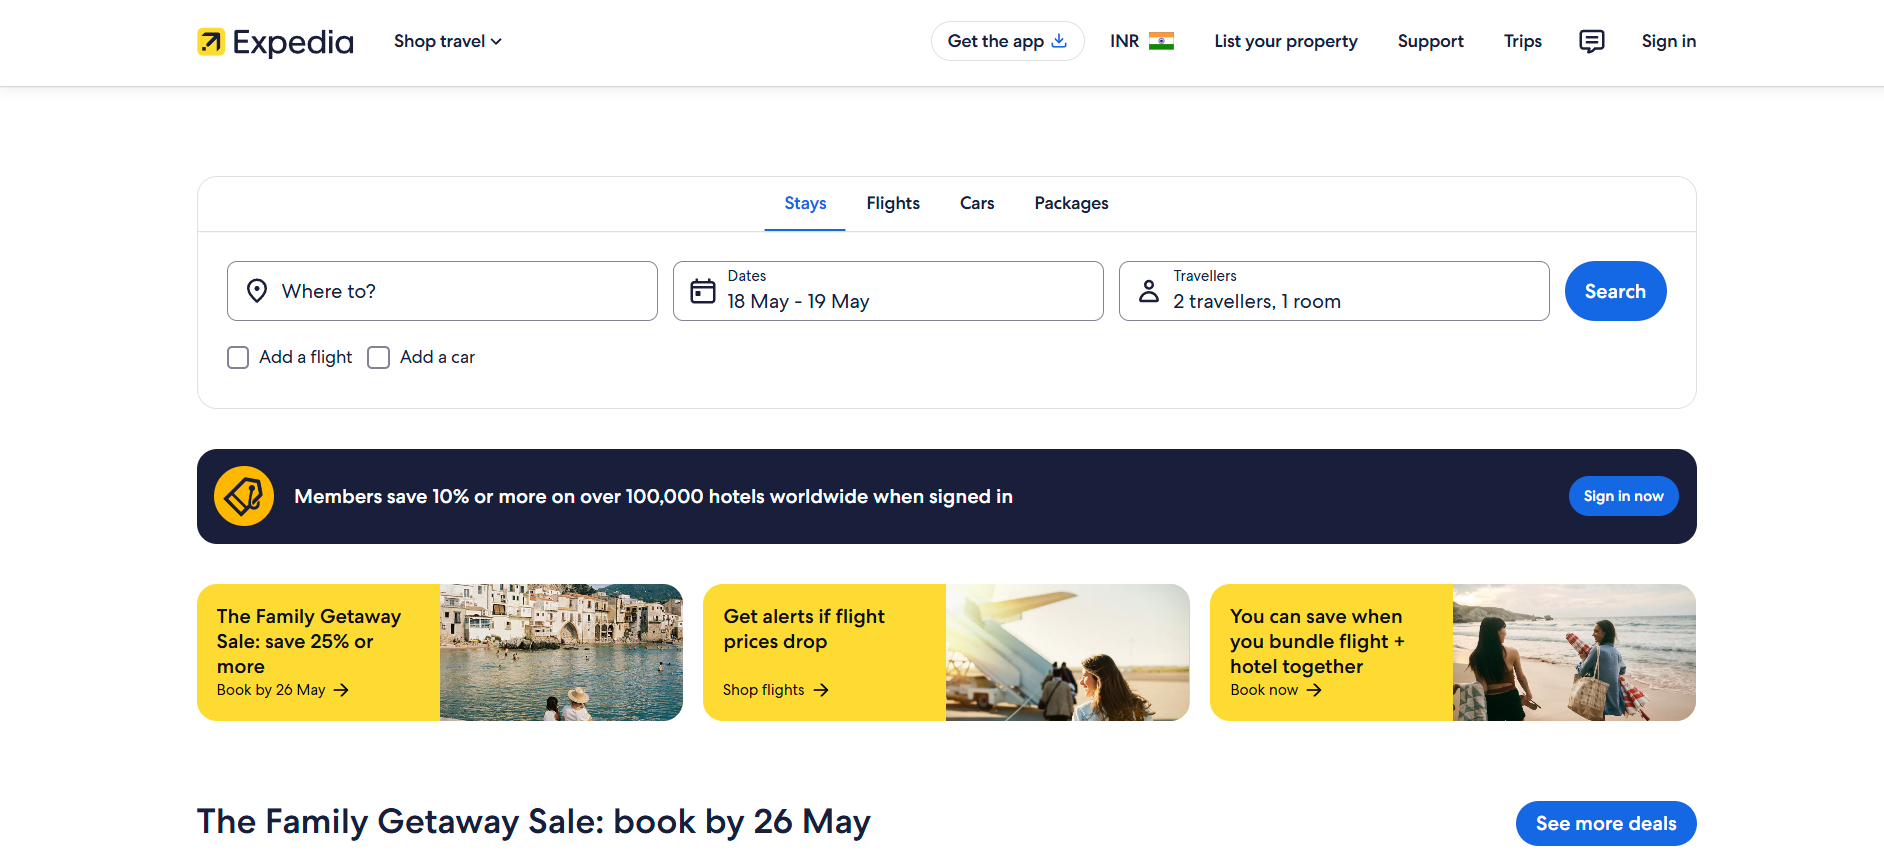Click the download icon in Get the app

1059,41
